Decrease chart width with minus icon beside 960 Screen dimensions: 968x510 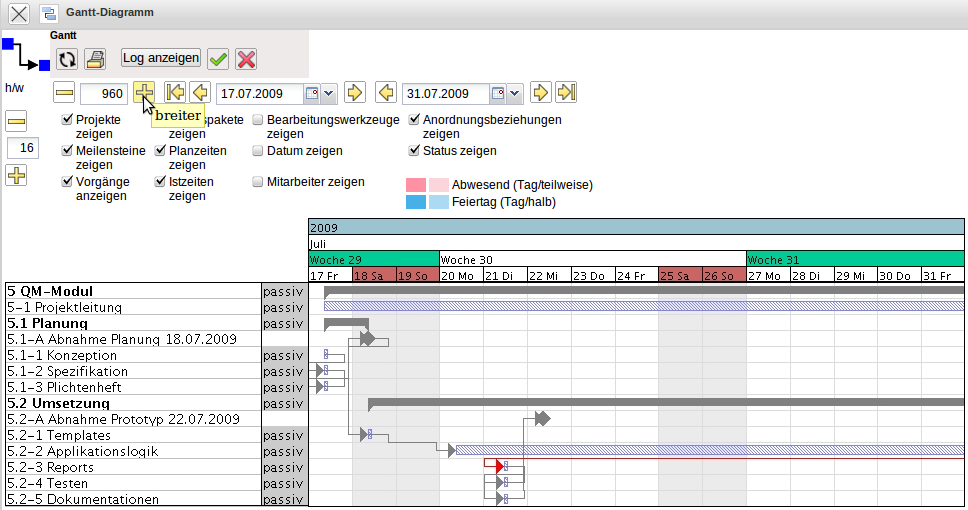coord(64,93)
